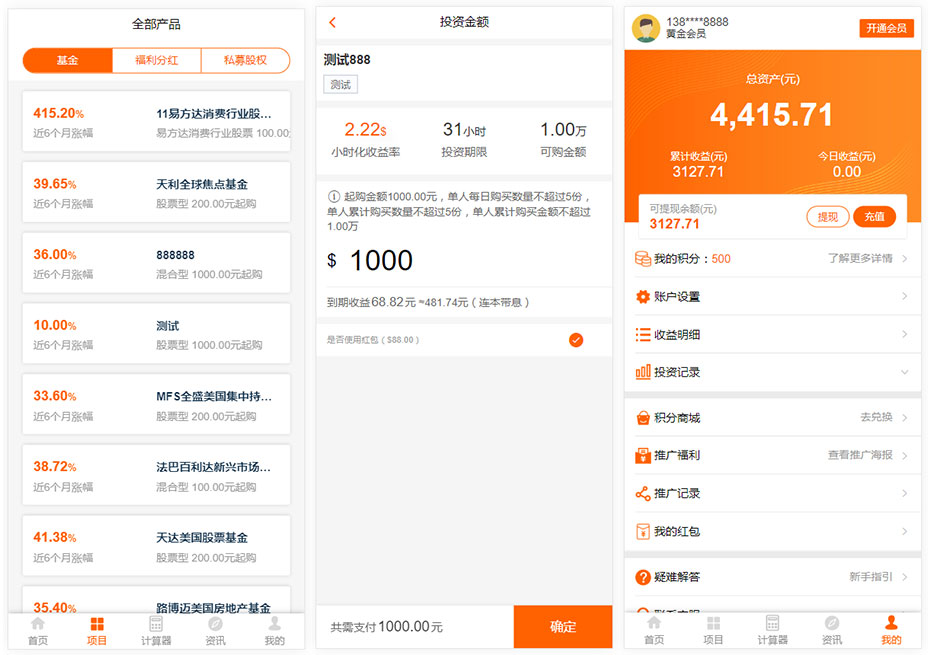This screenshot has height=655, width=932.
Task: Switch to the 私募股权 tab
Action: click(x=245, y=60)
